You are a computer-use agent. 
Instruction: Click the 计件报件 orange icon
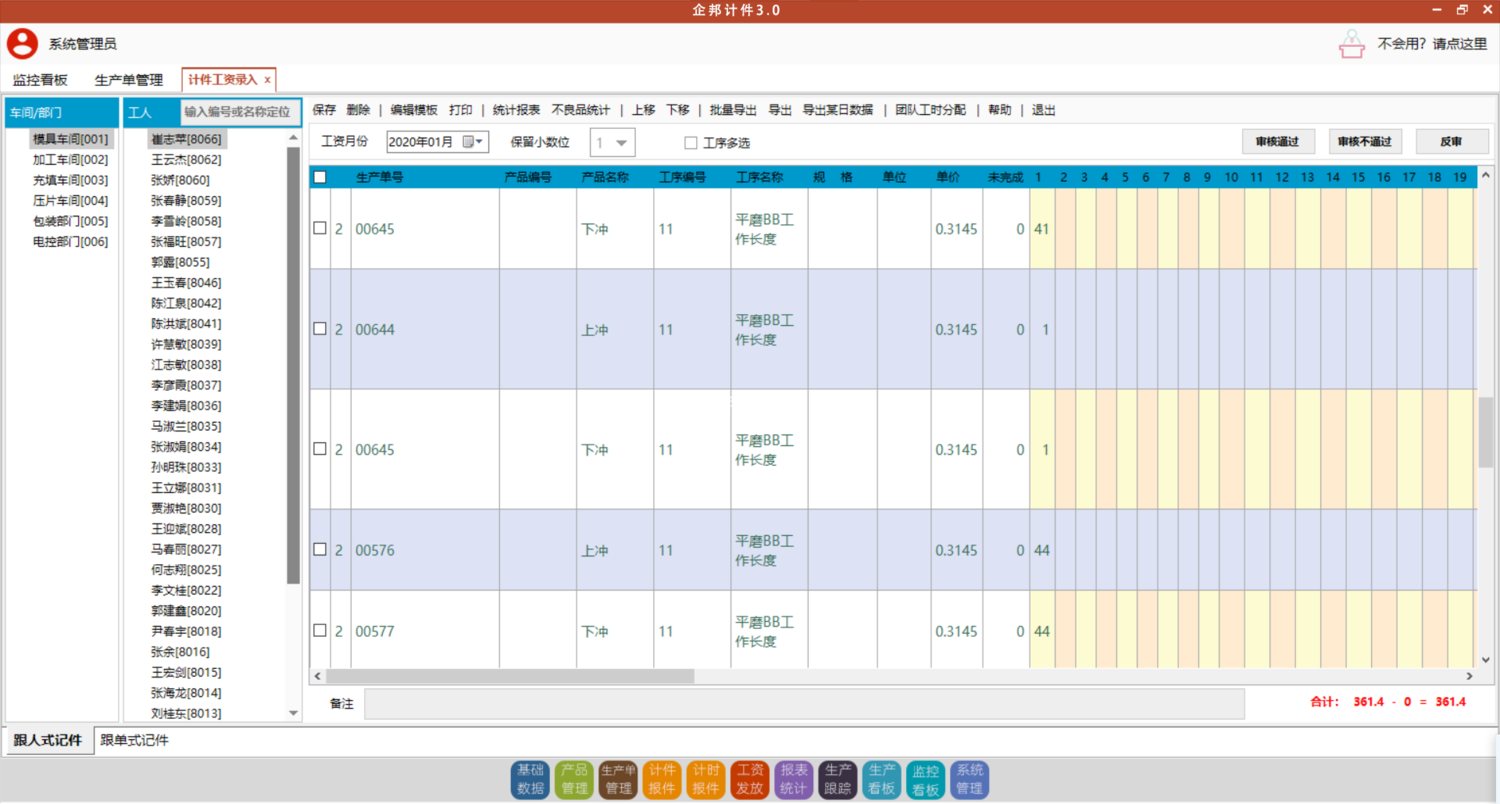(x=662, y=779)
